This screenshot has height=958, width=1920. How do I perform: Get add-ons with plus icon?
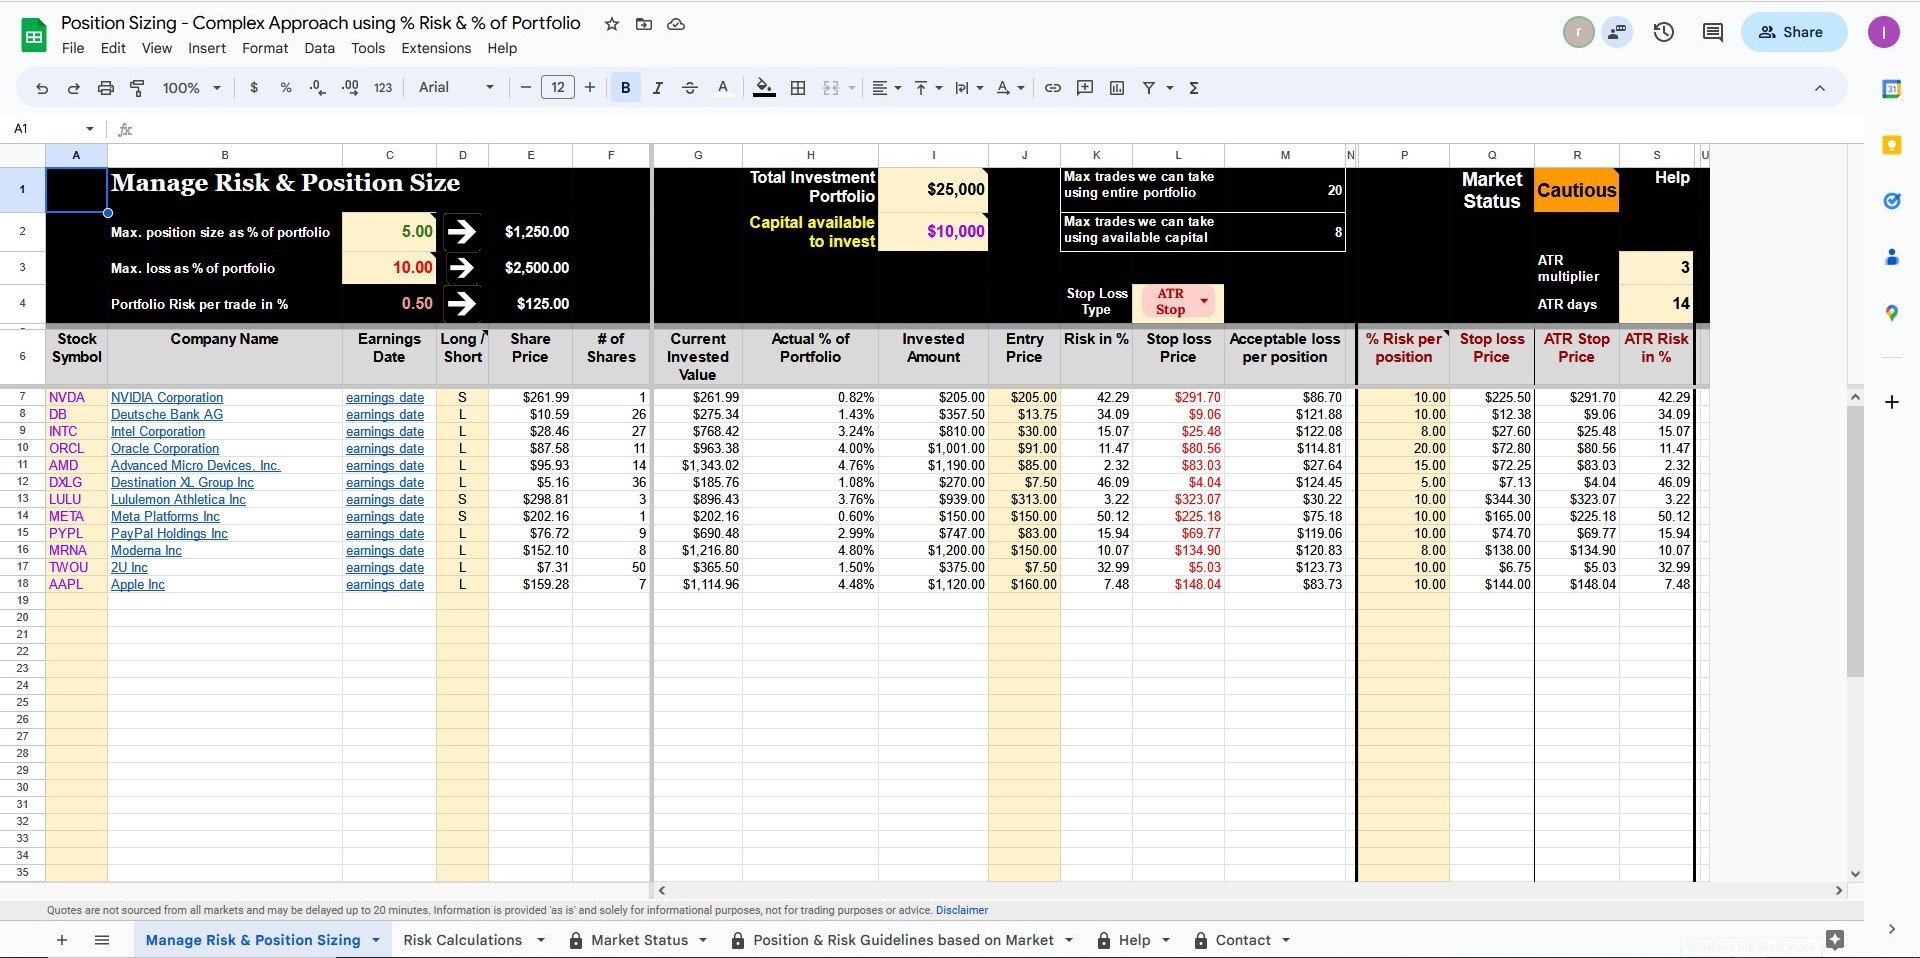pyautogui.click(x=1892, y=402)
